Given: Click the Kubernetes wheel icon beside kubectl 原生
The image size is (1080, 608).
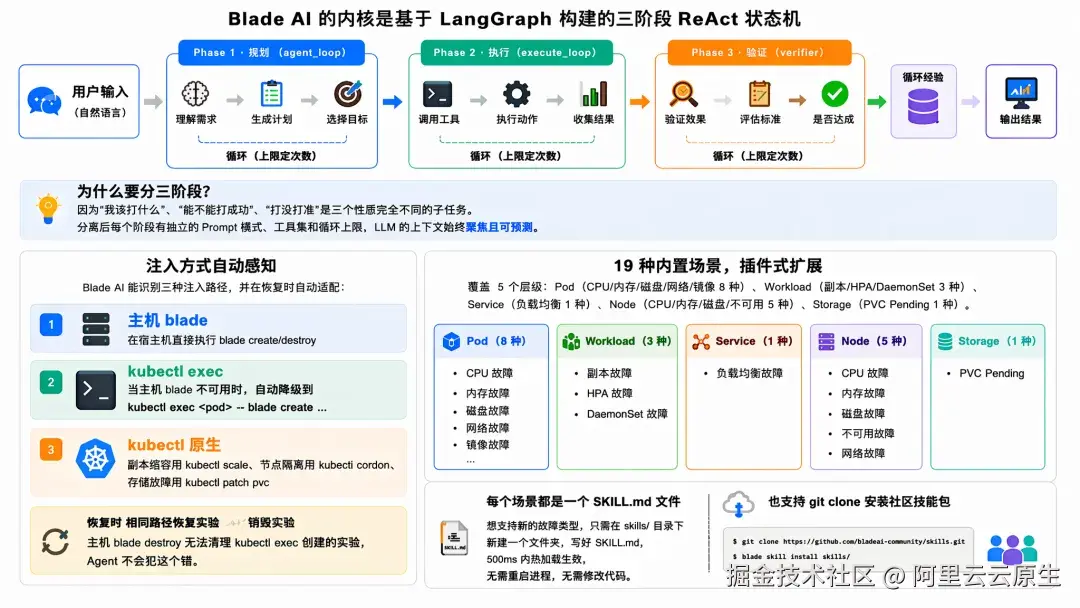Looking at the screenshot, I should tap(95, 459).
